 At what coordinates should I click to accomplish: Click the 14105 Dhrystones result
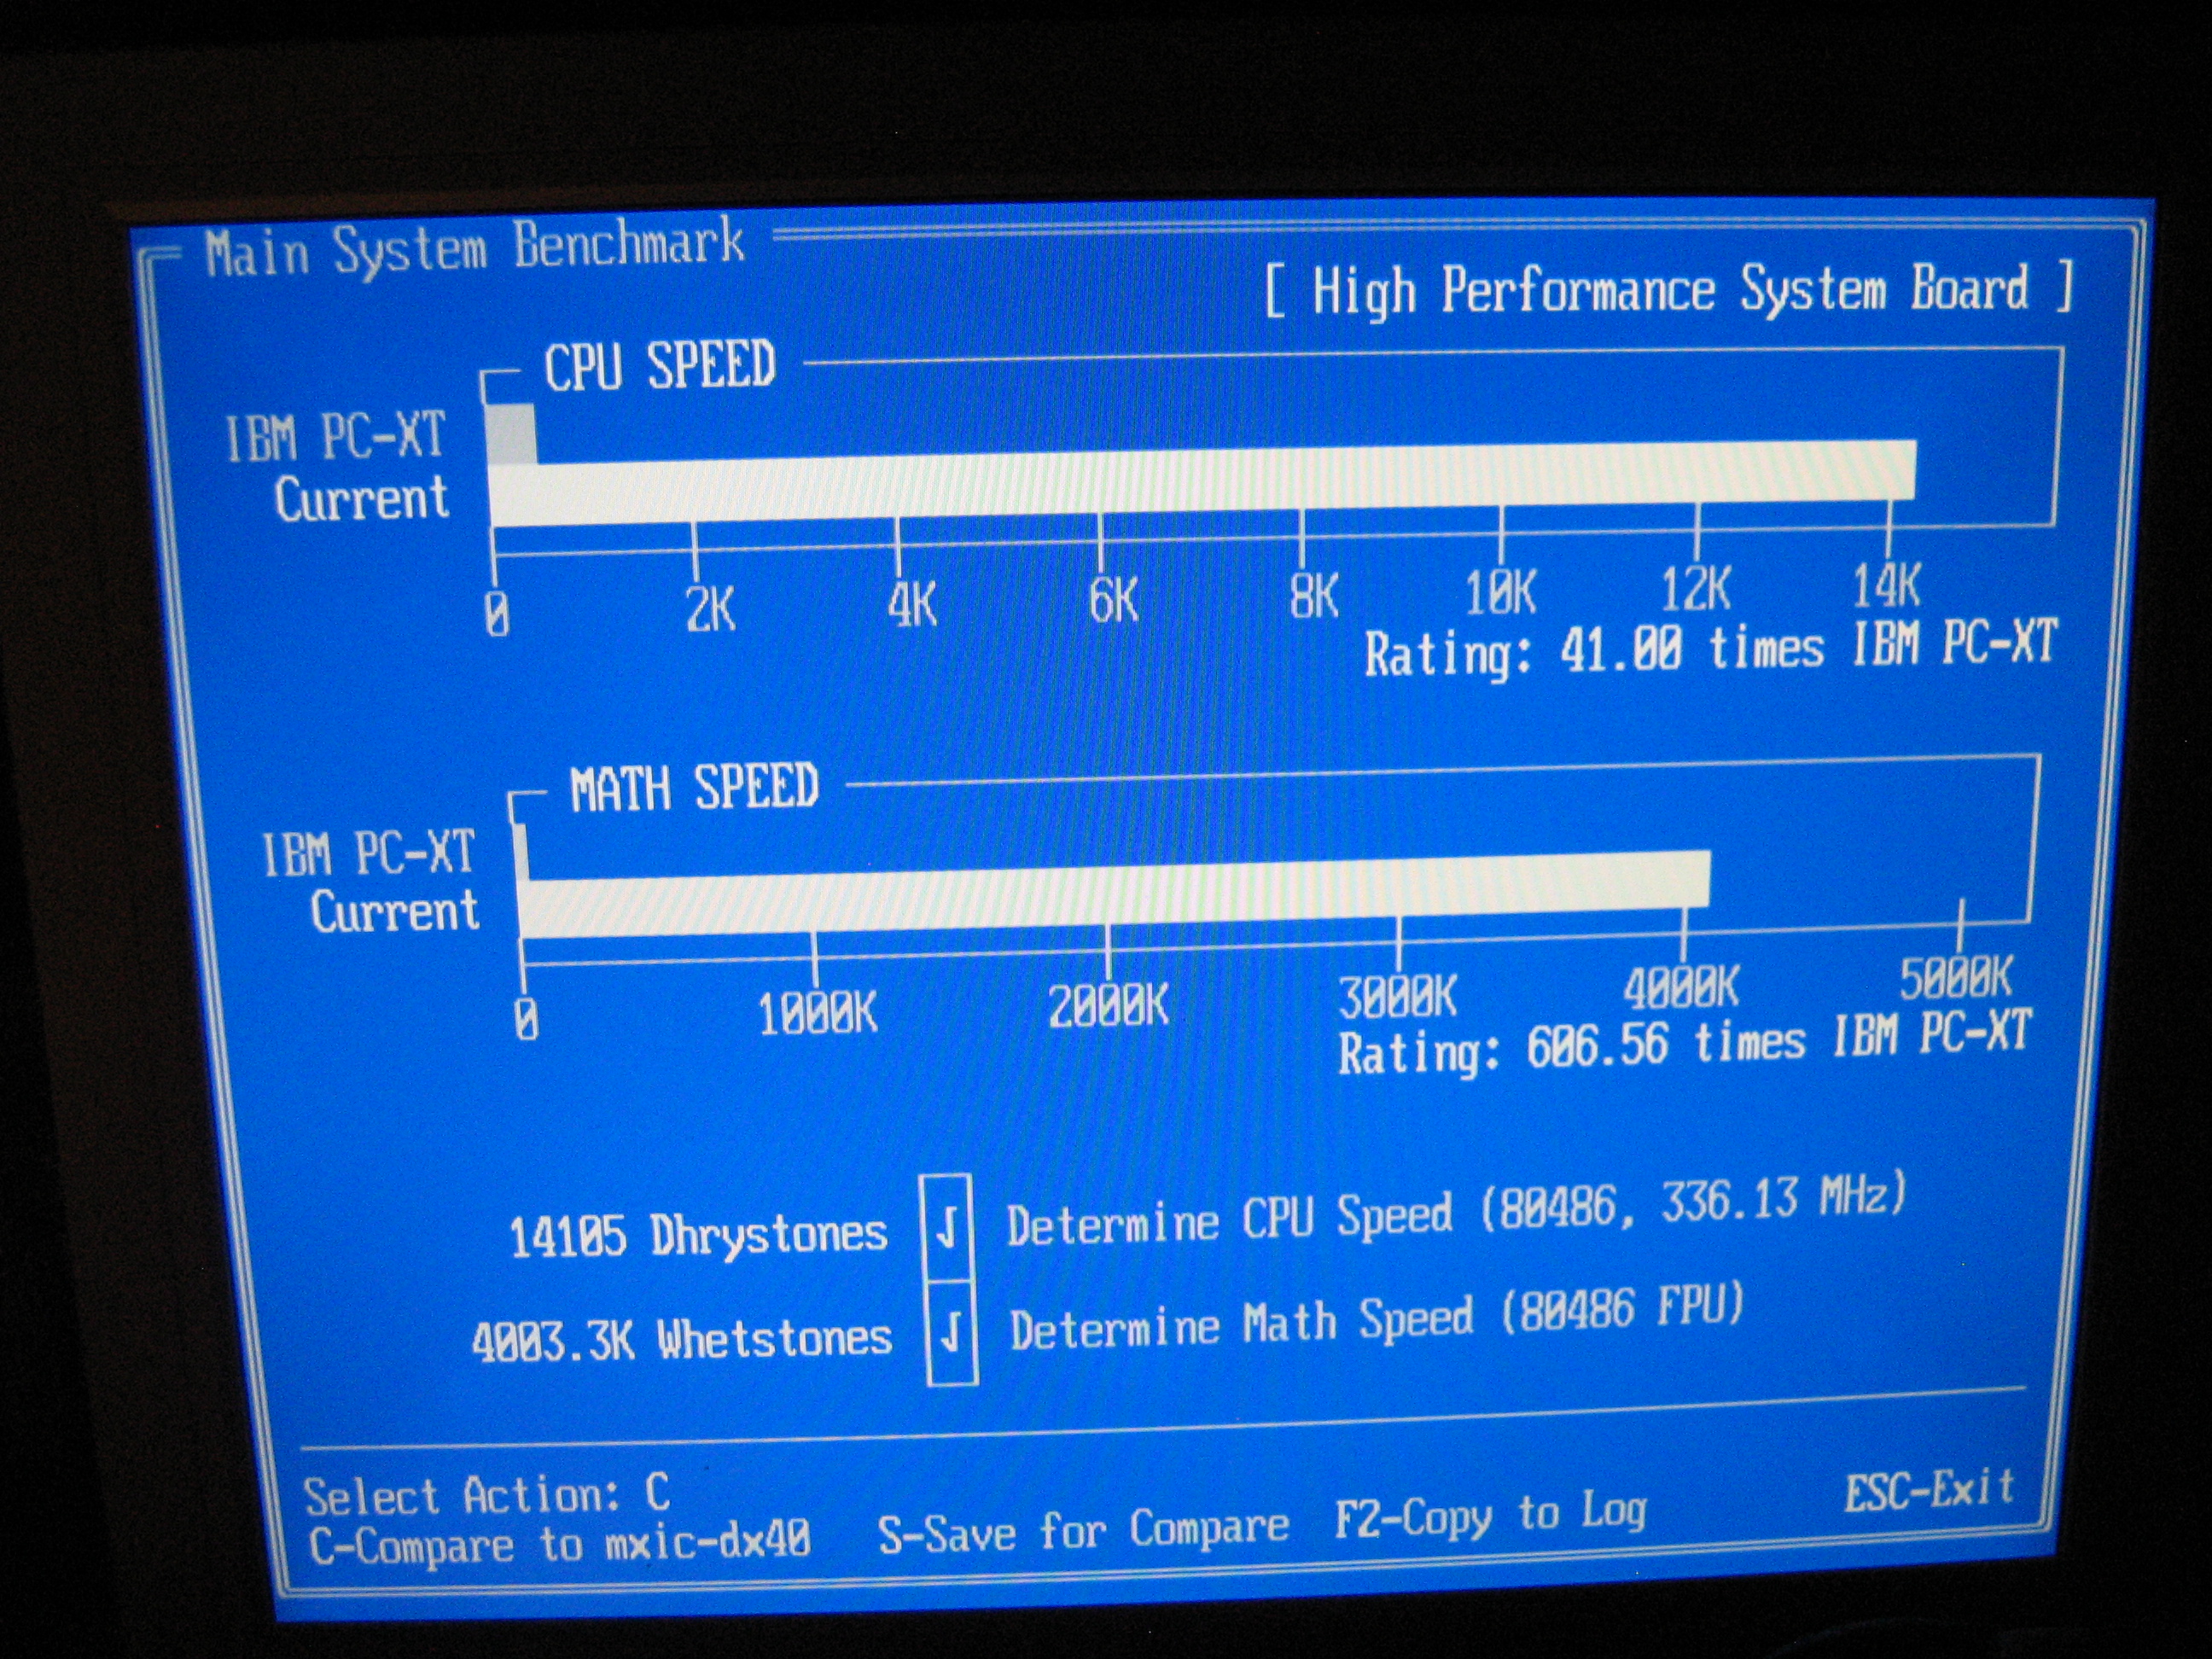click(698, 1235)
